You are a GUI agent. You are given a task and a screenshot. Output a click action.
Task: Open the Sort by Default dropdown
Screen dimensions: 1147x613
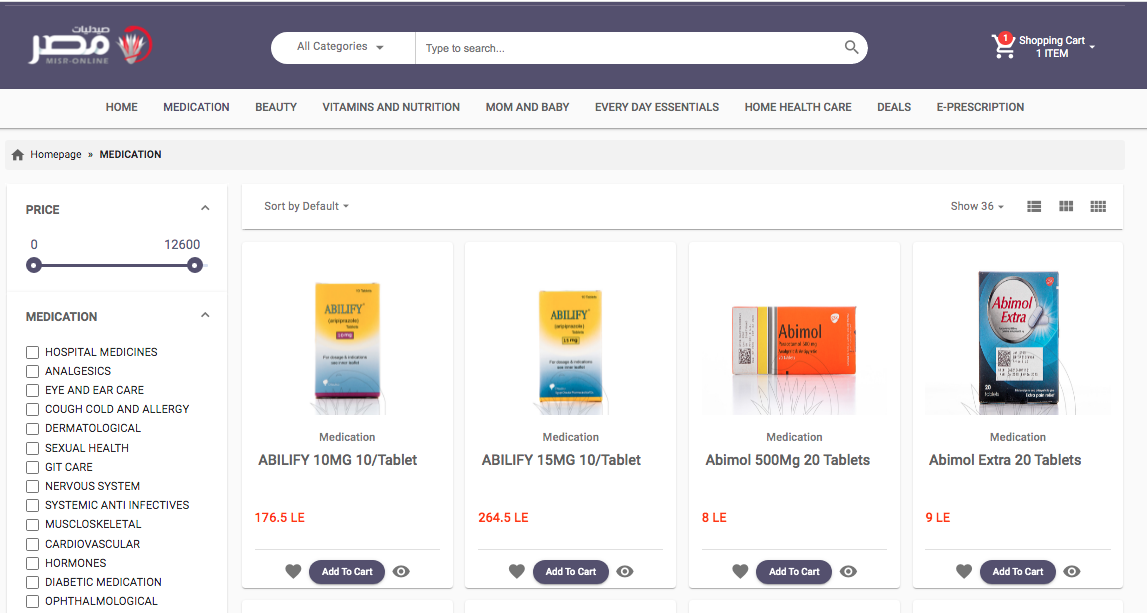pyautogui.click(x=306, y=206)
